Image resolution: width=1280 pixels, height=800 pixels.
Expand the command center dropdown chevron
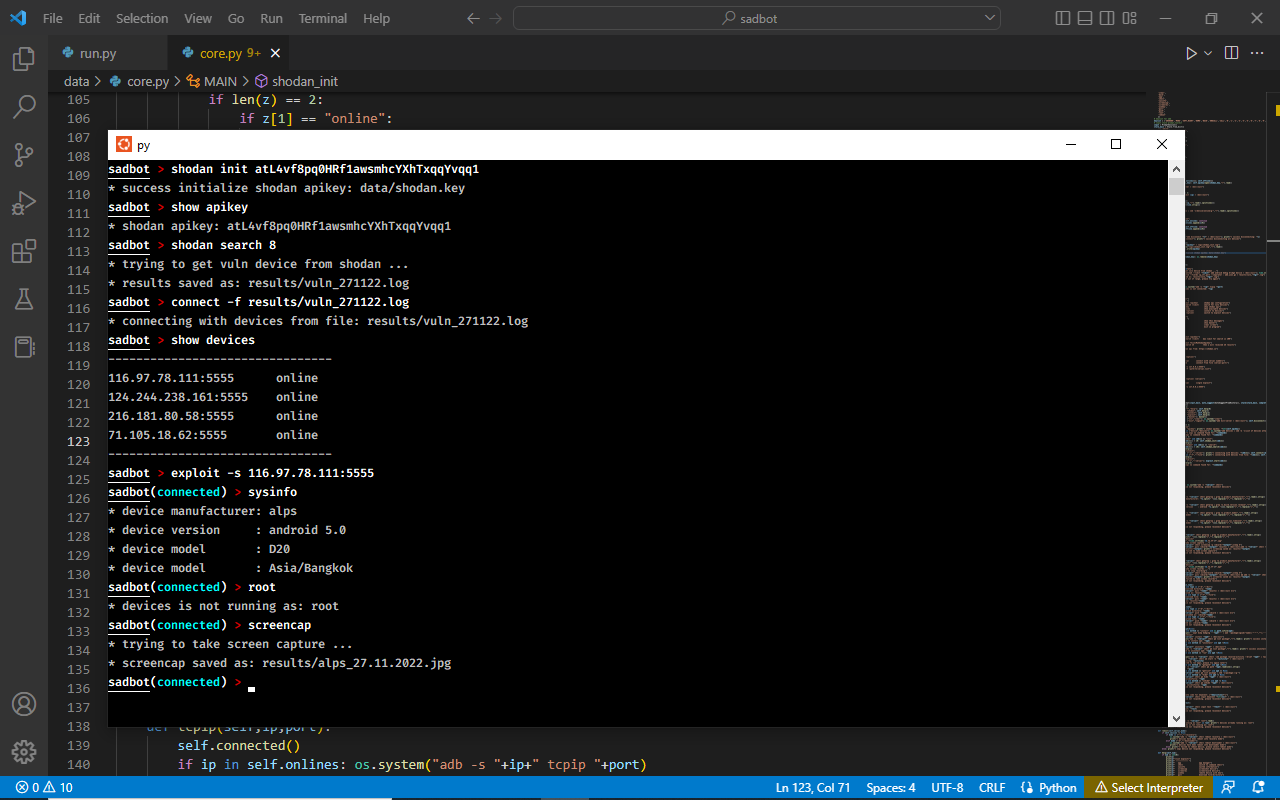tap(990, 18)
